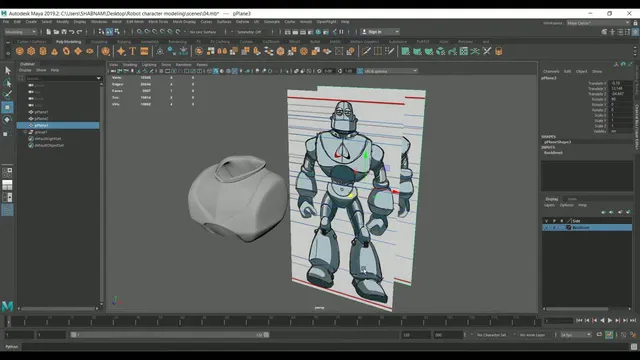The width and height of the screenshot is (640, 360).
Task: Go to the end of the playback range
Action: pyautogui.click(x=633, y=321)
